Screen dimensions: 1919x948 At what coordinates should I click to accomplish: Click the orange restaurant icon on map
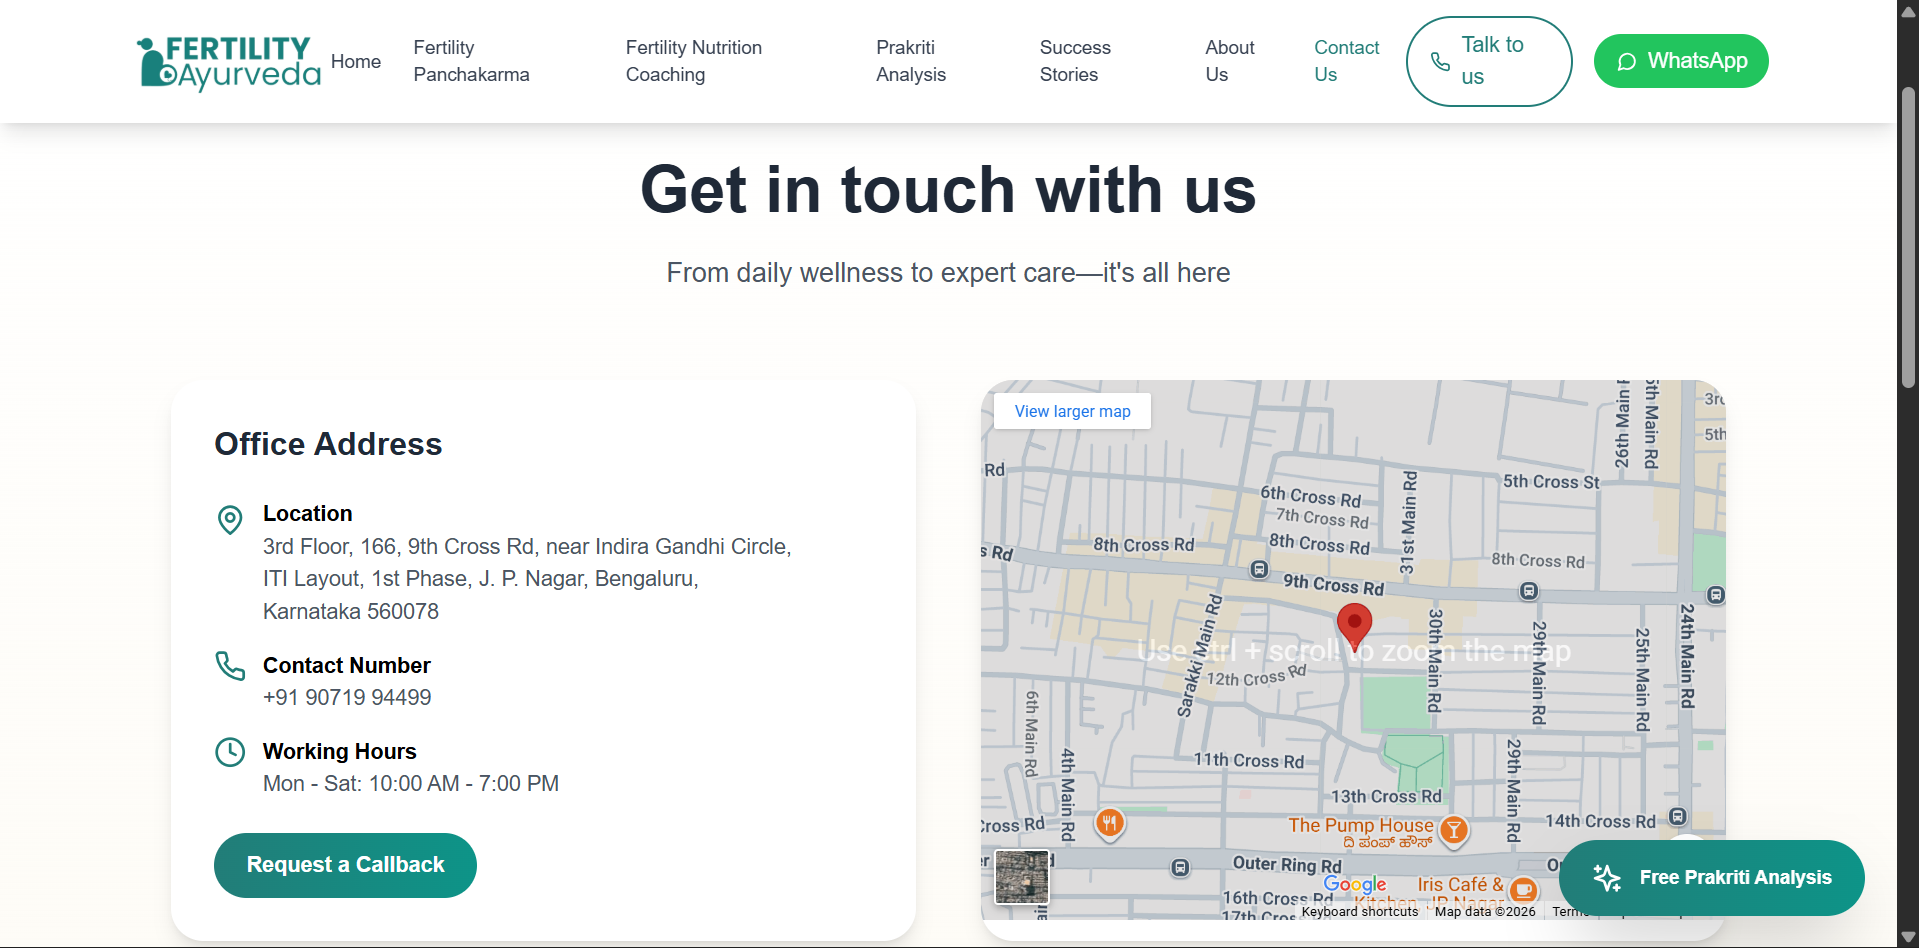click(x=1109, y=823)
